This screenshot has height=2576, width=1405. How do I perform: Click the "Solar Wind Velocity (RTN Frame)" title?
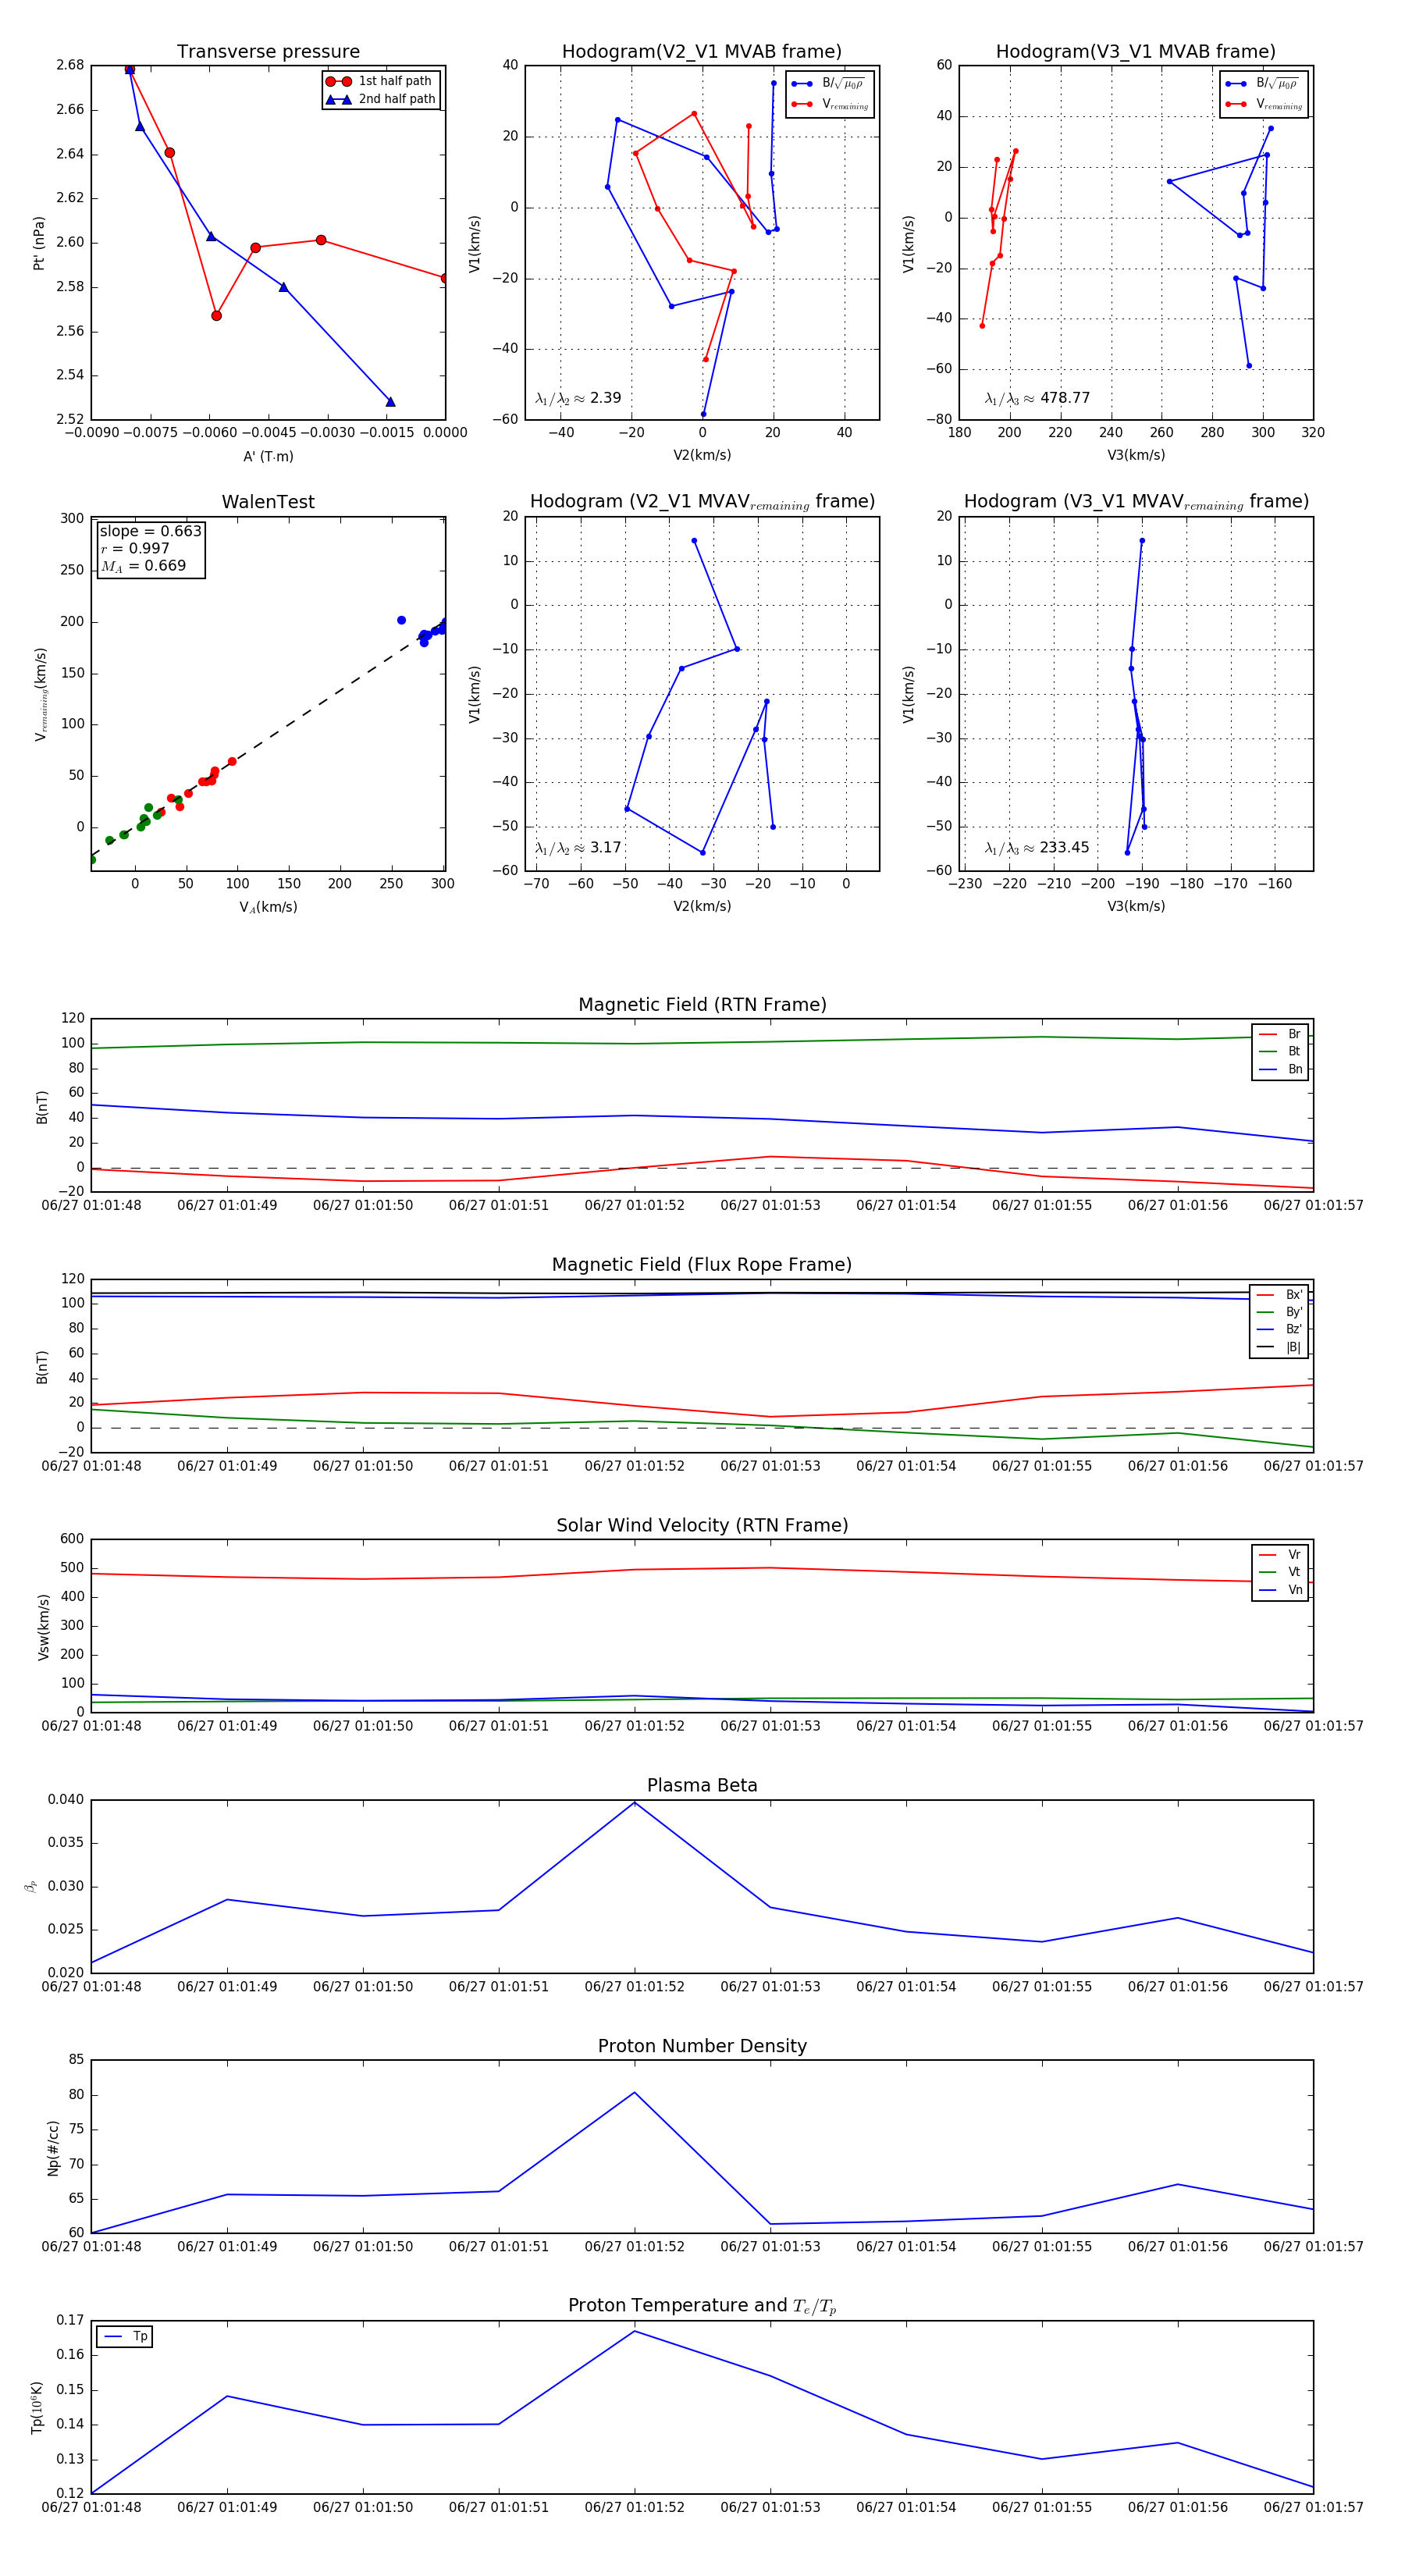[701, 1525]
